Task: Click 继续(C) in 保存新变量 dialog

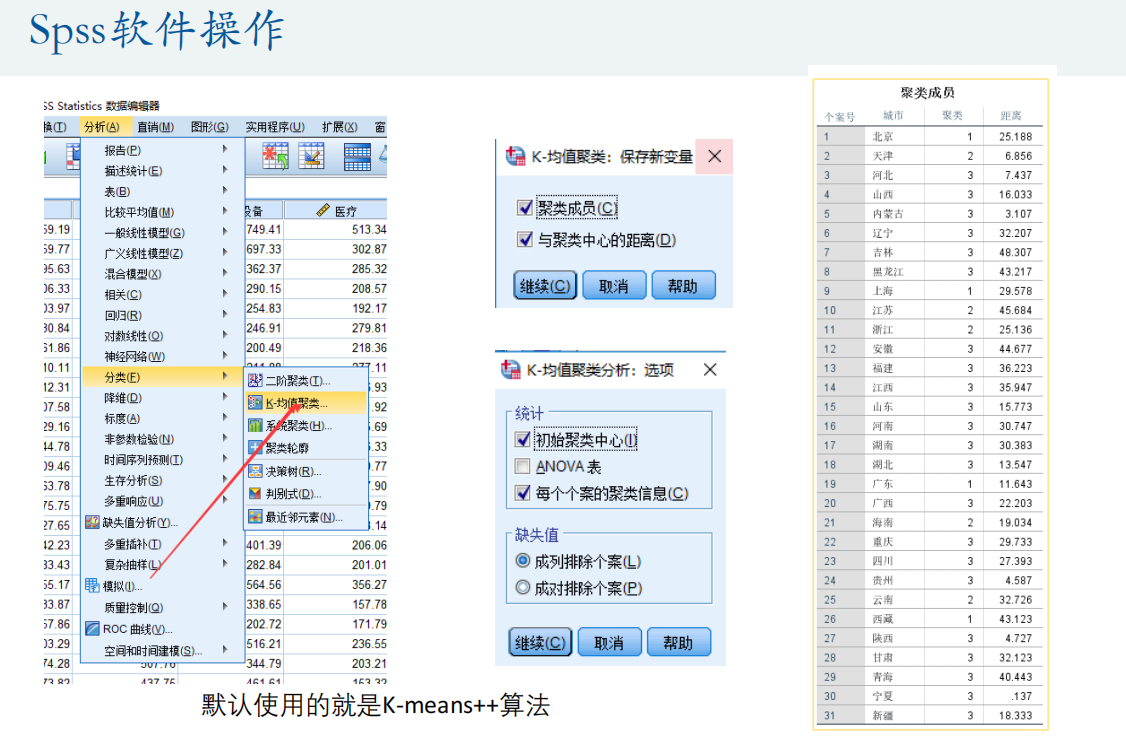Action: [x=545, y=286]
